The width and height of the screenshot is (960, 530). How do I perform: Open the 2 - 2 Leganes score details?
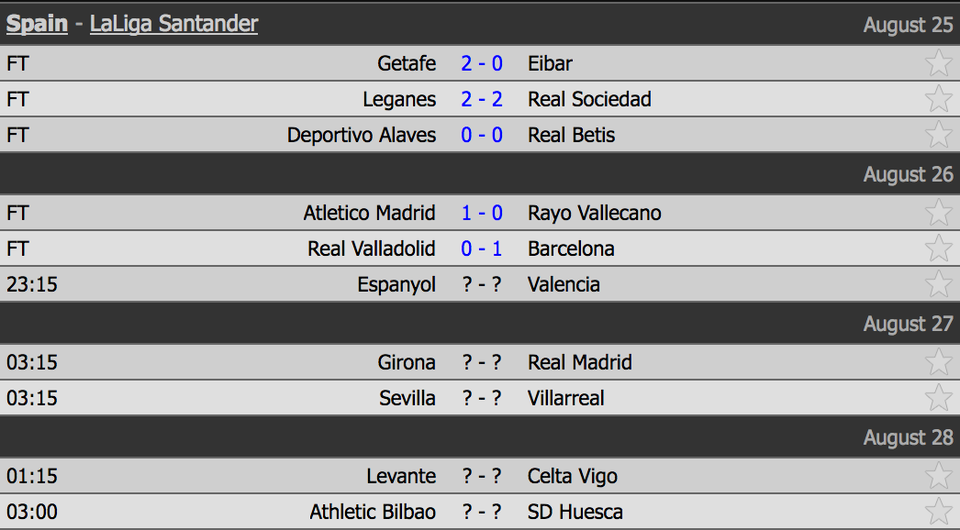[482, 99]
